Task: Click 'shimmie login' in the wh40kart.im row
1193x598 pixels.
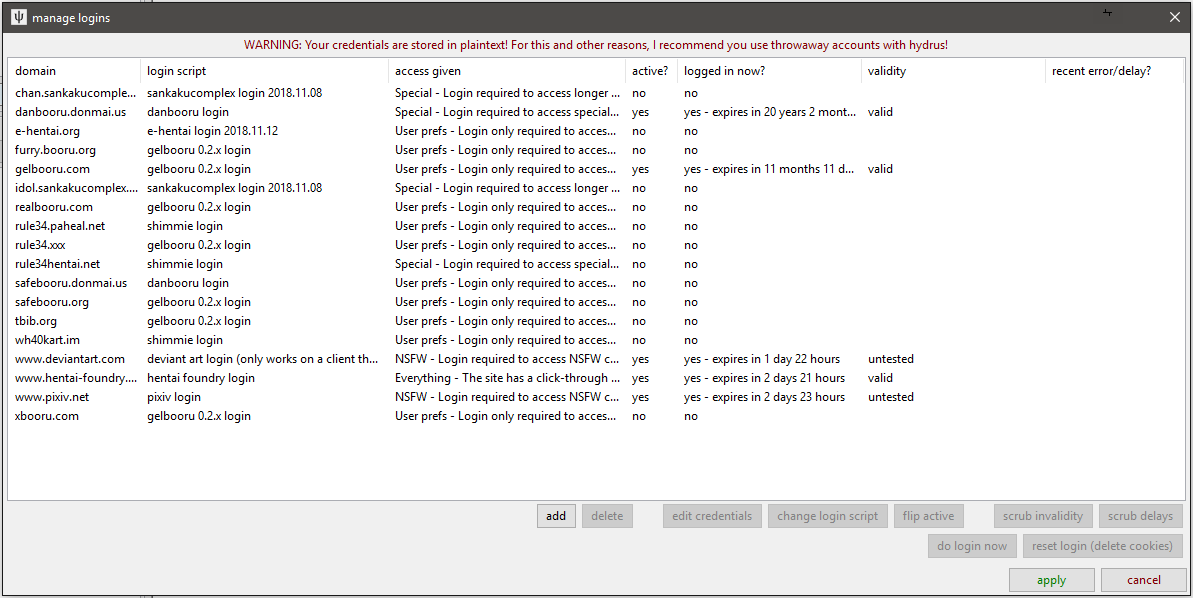Action: [185, 340]
